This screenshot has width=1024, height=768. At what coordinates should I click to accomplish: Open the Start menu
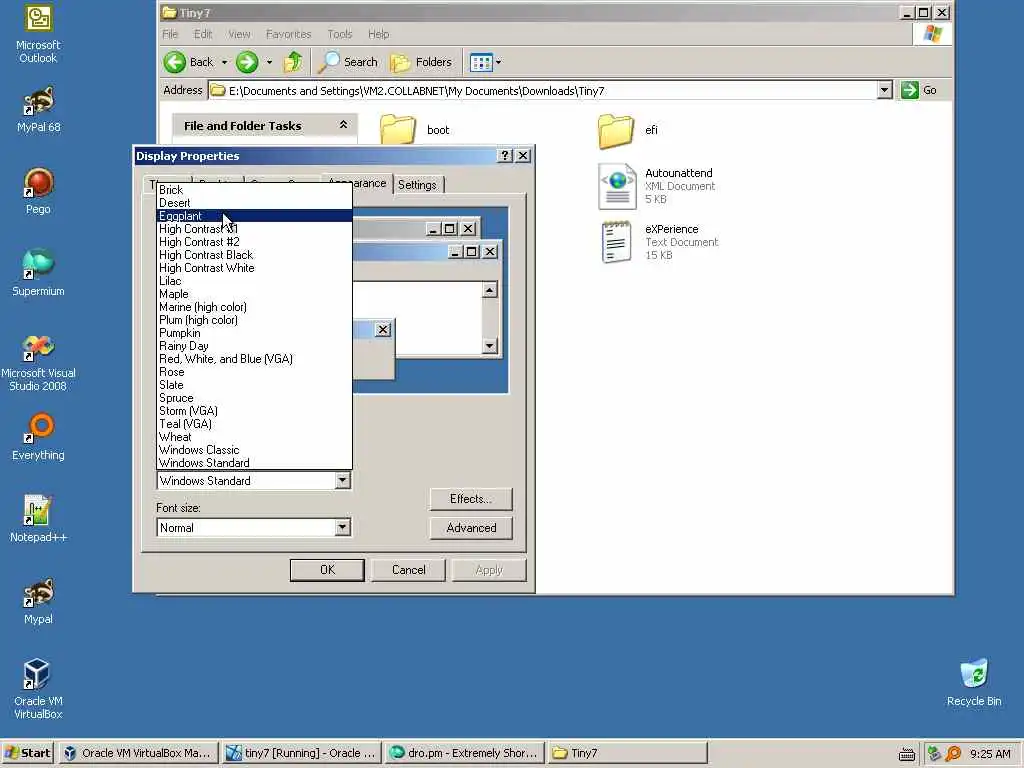(x=28, y=753)
